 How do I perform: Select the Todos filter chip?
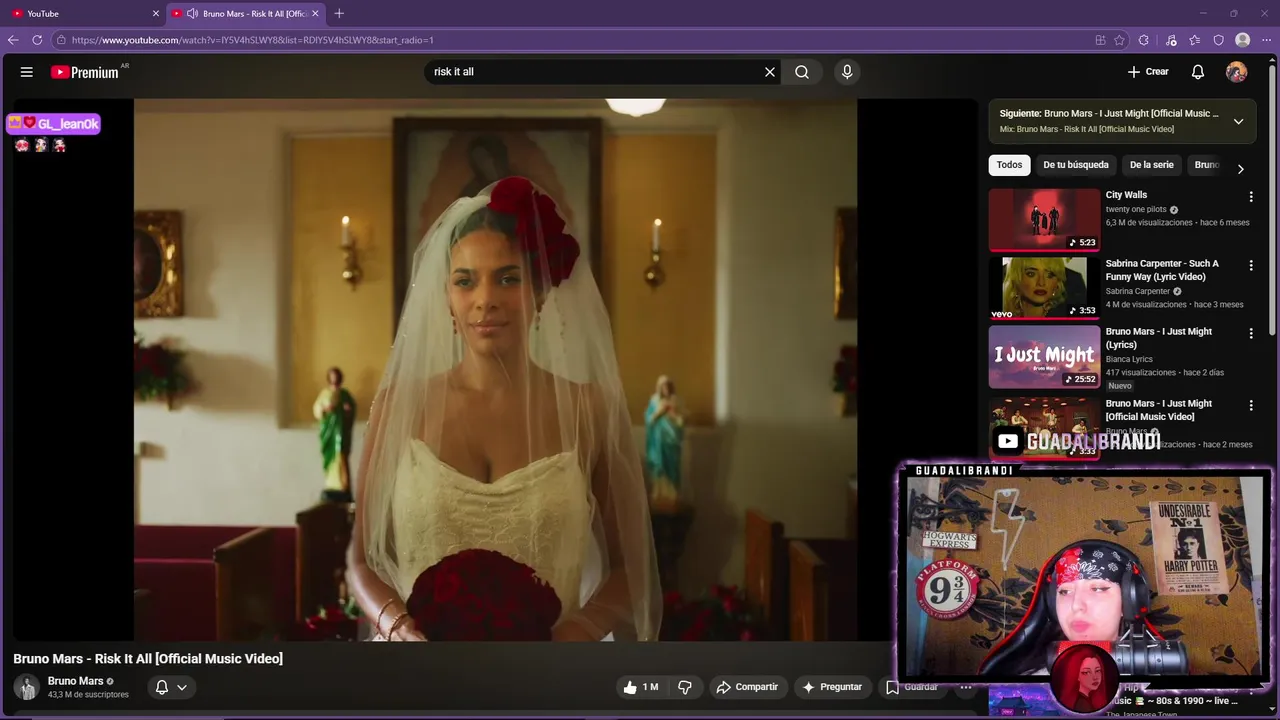[x=1010, y=165]
